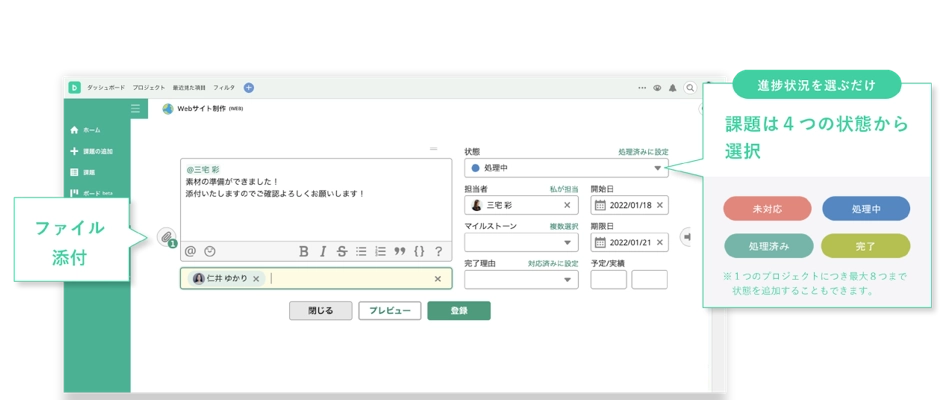Click the 閉じる button
This screenshot has width=943, height=400.
(321, 311)
